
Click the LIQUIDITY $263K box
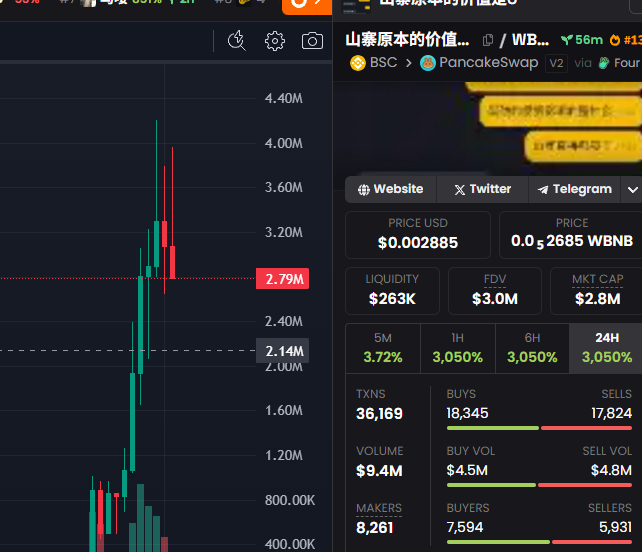[x=392, y=291]
